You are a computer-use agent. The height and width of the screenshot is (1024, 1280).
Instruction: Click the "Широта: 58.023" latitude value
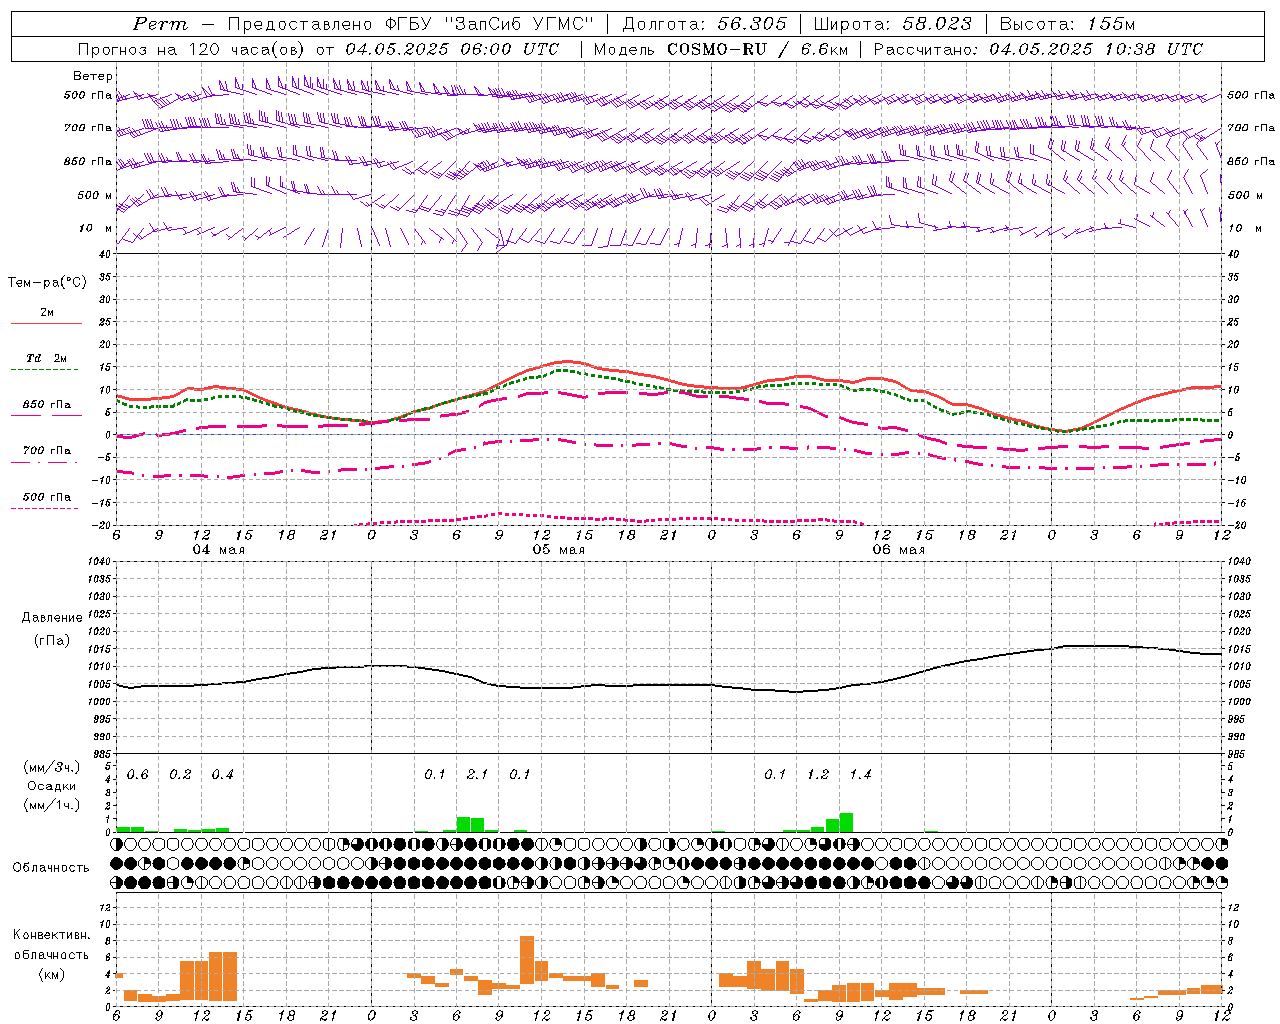pyautogui.click(x=893, y=24)
